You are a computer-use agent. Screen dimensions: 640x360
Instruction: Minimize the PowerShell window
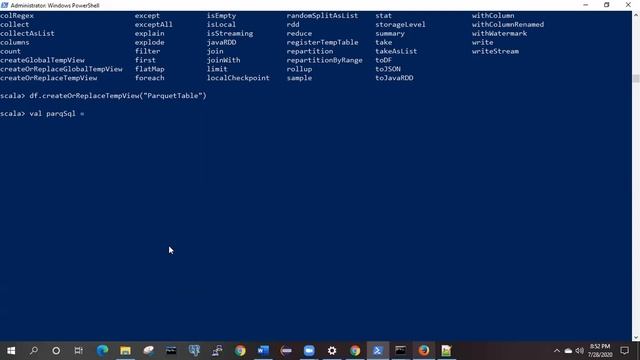pyautogui.click(x=586, y=5)
